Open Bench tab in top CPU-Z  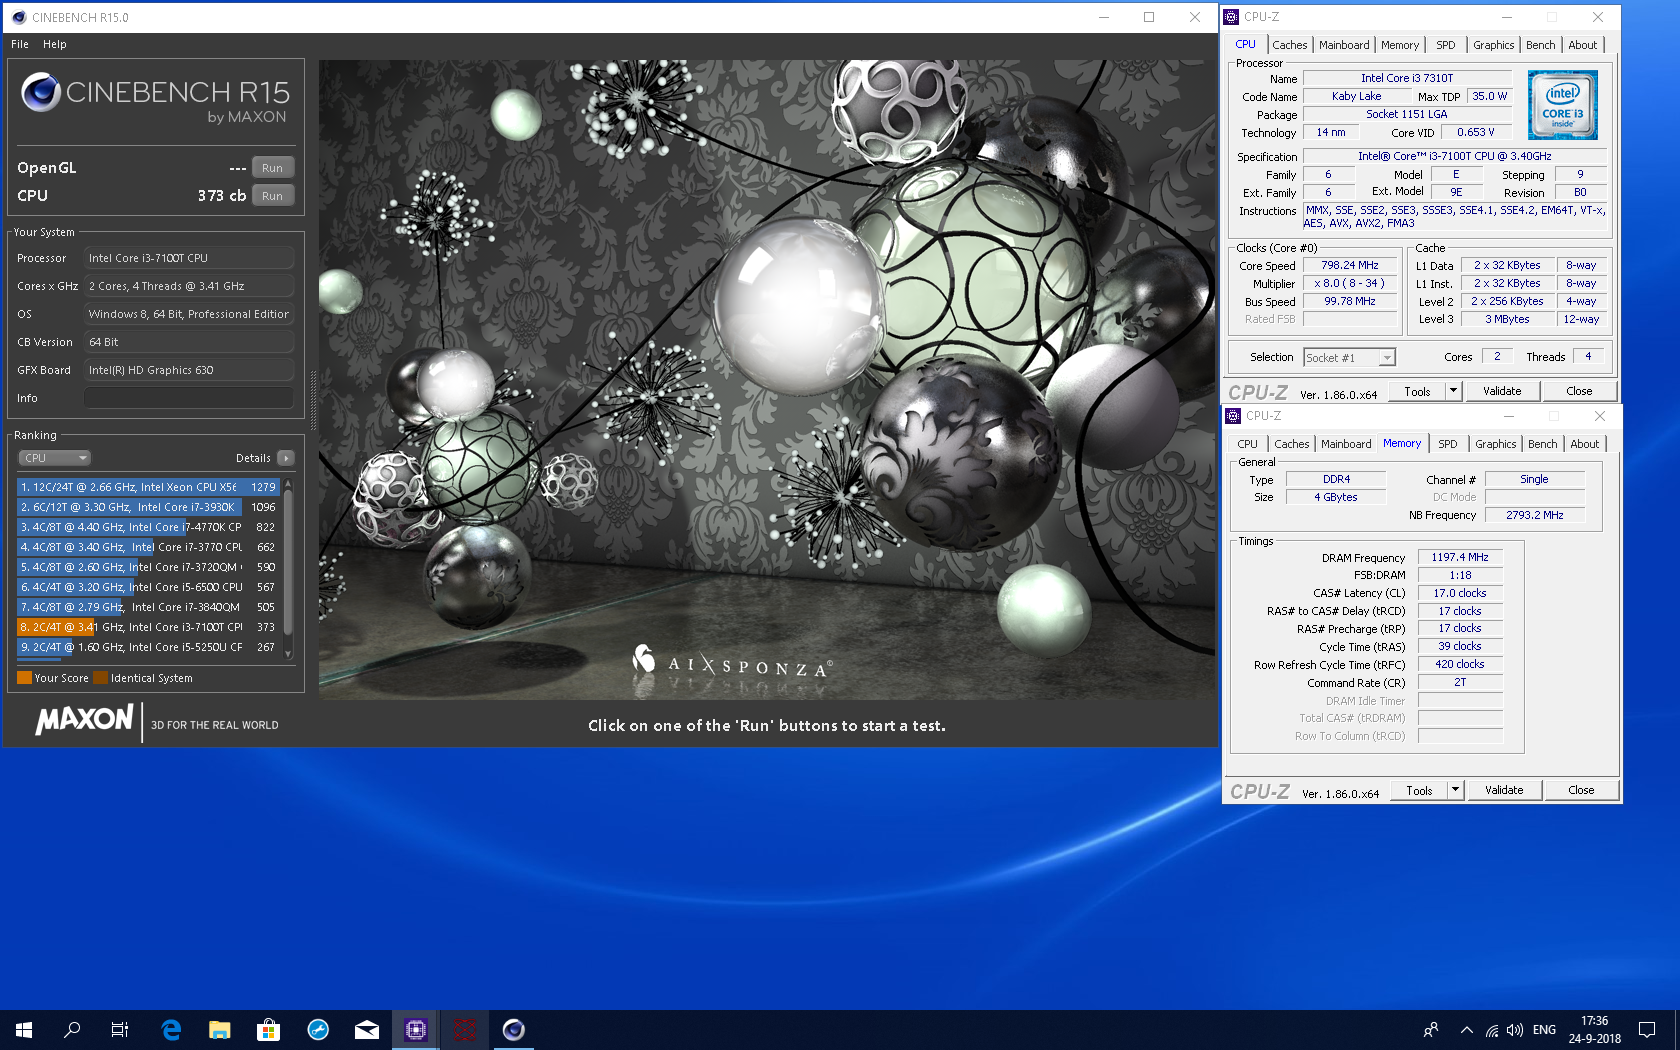pyautogui.click(x=1540, y=45)
